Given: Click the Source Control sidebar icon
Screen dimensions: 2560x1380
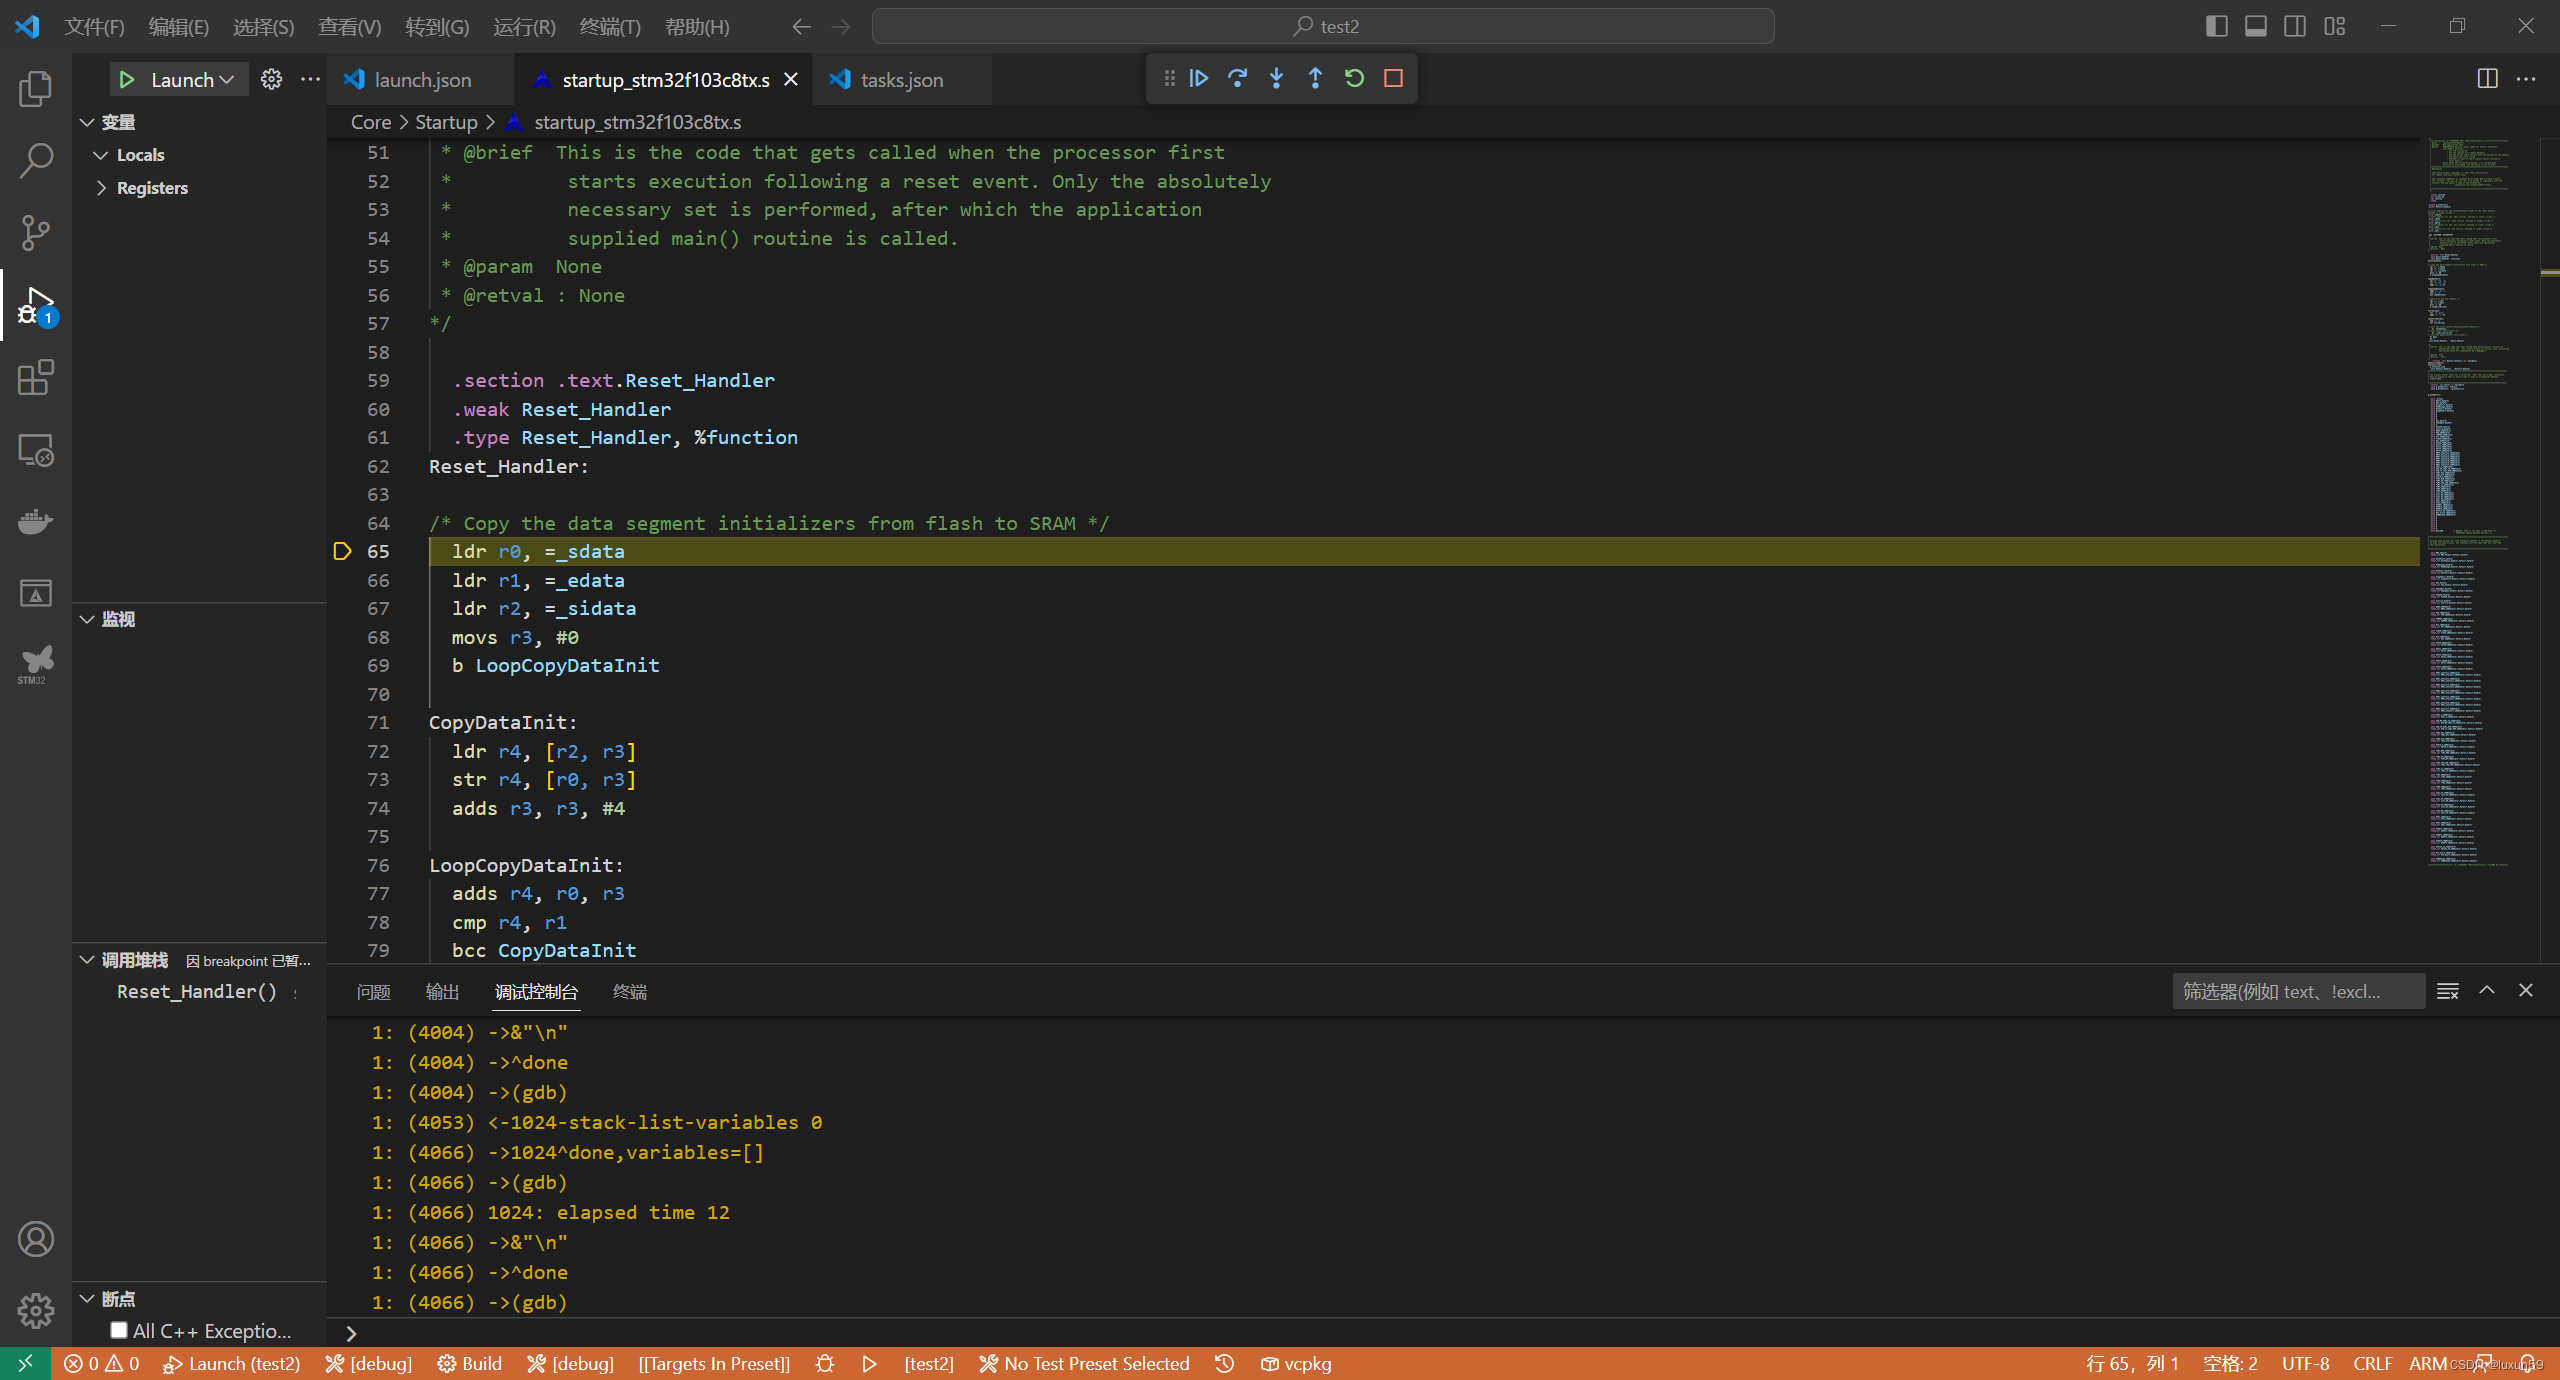Looking at the screenshot, I should tap(37, 231).
